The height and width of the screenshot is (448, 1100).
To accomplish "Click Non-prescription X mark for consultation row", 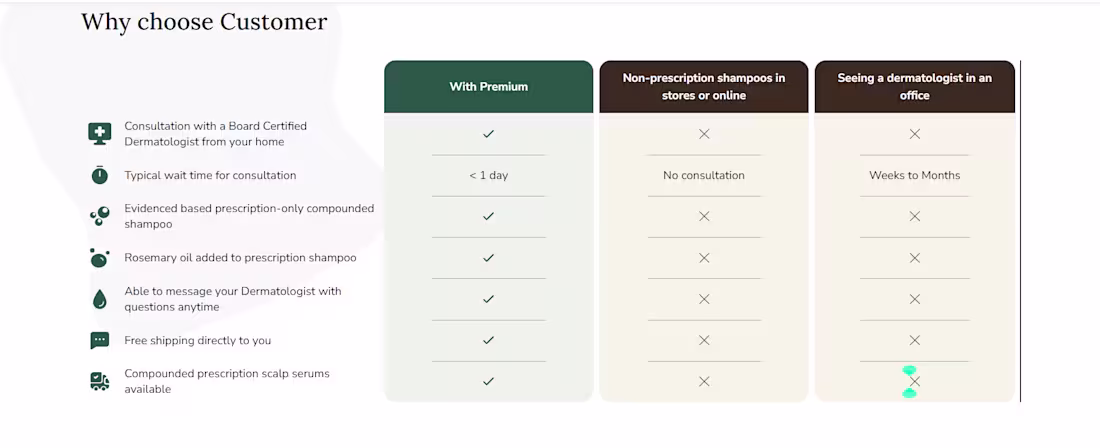I will coord(704,134).
